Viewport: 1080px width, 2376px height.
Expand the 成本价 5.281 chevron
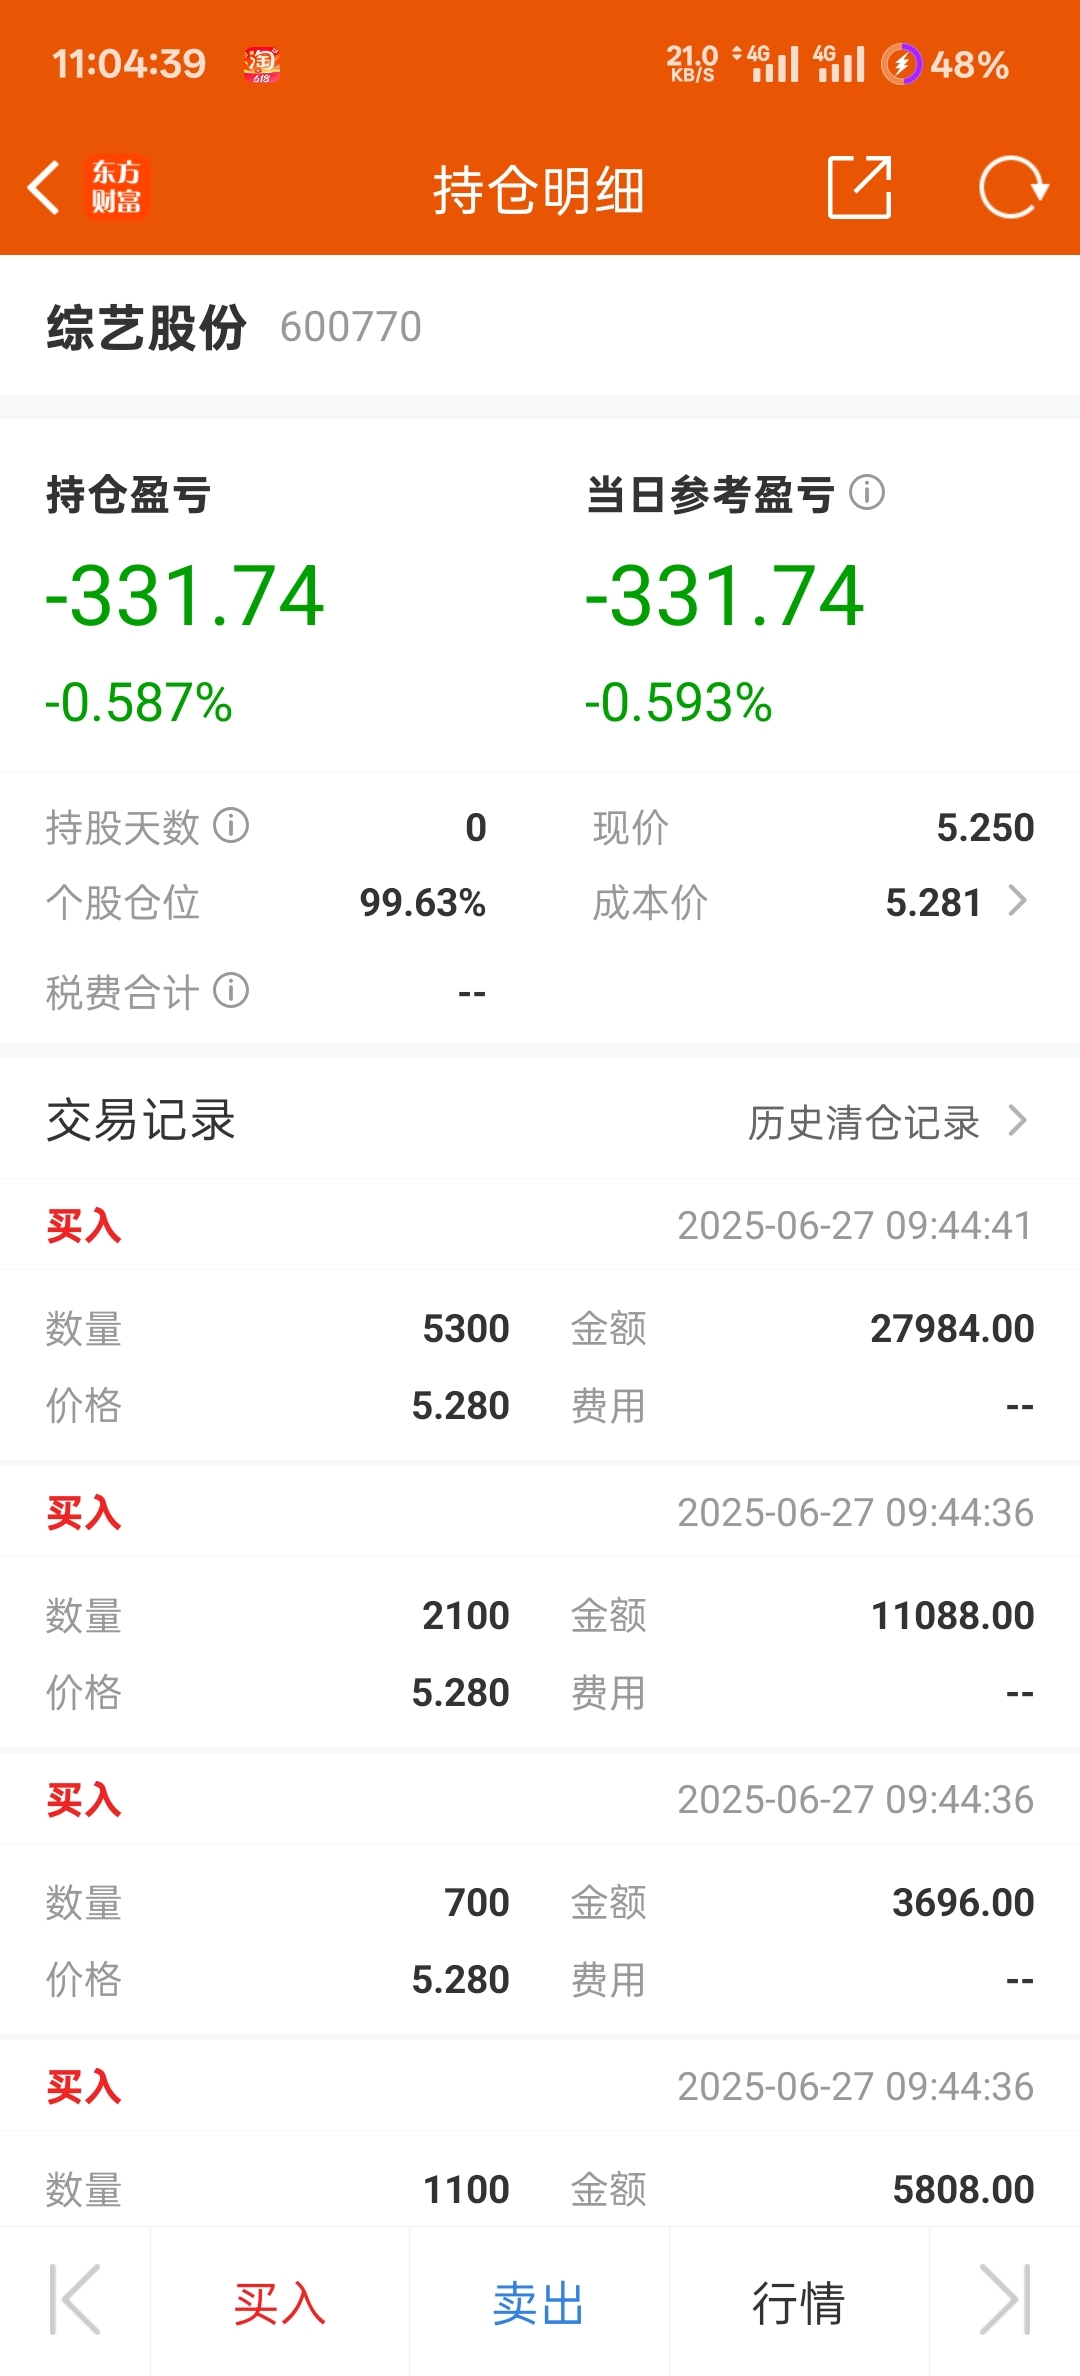click(1018, 901)
